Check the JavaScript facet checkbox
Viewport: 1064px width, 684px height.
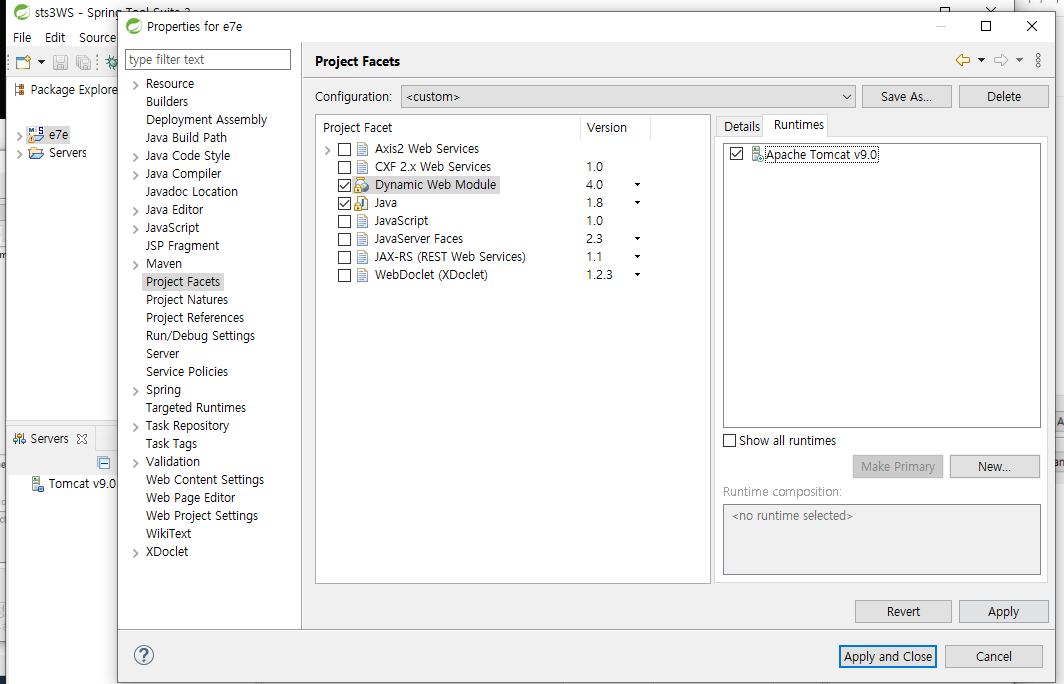point(345,221)
